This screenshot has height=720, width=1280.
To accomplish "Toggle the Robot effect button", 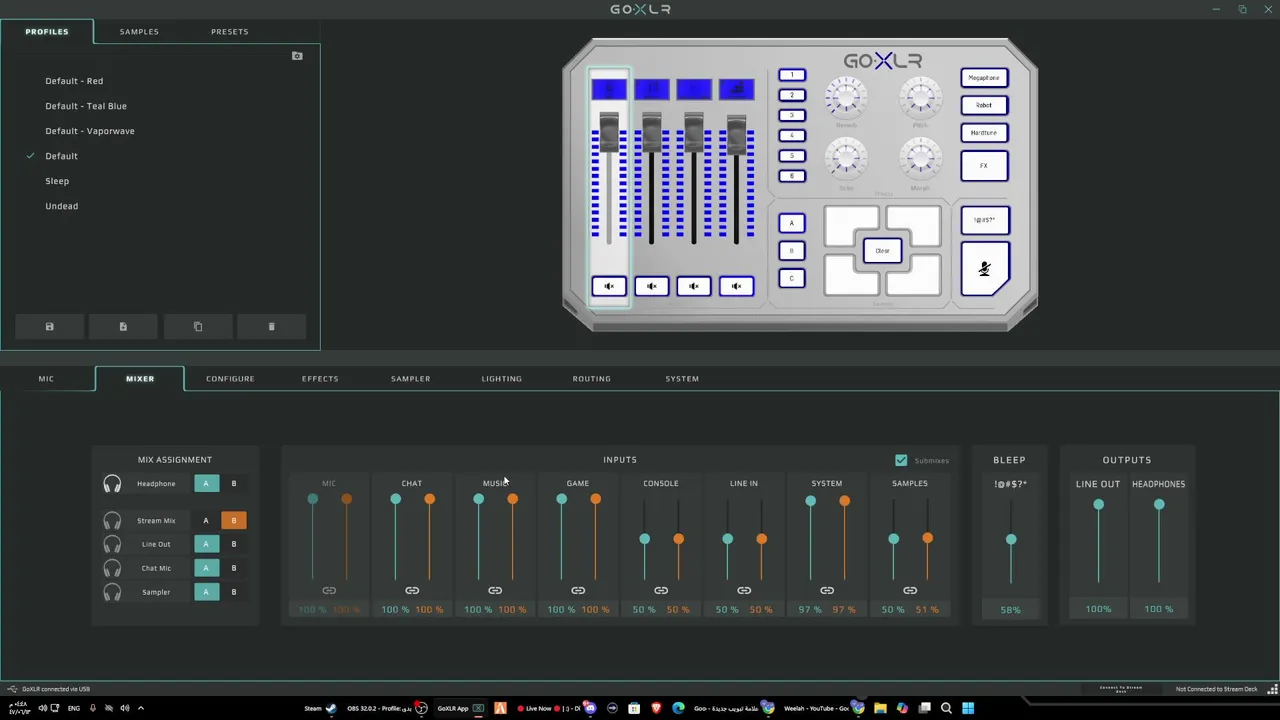I will click(984, 105).
